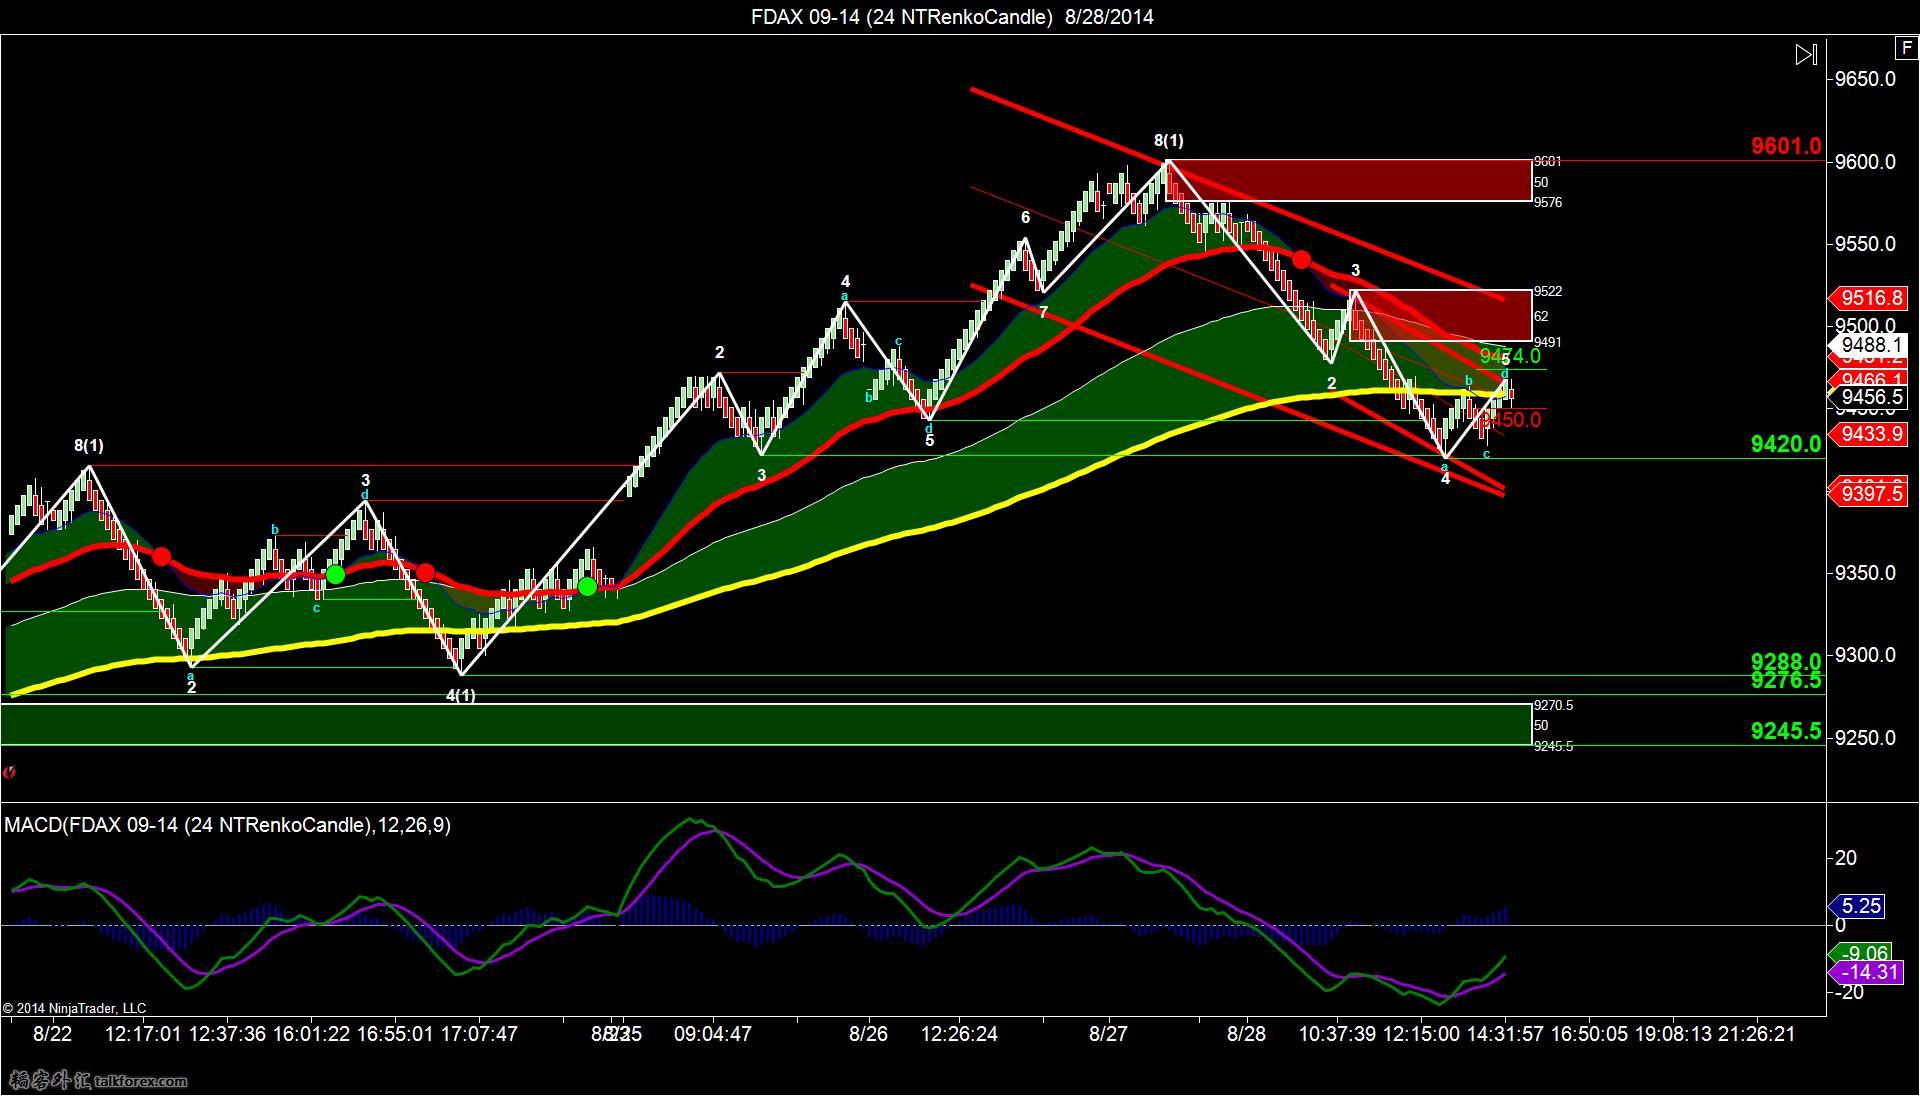Click the purple -14.31 MACD signal marker
The image size is (1920, 1096).
tap(1866, 972)
